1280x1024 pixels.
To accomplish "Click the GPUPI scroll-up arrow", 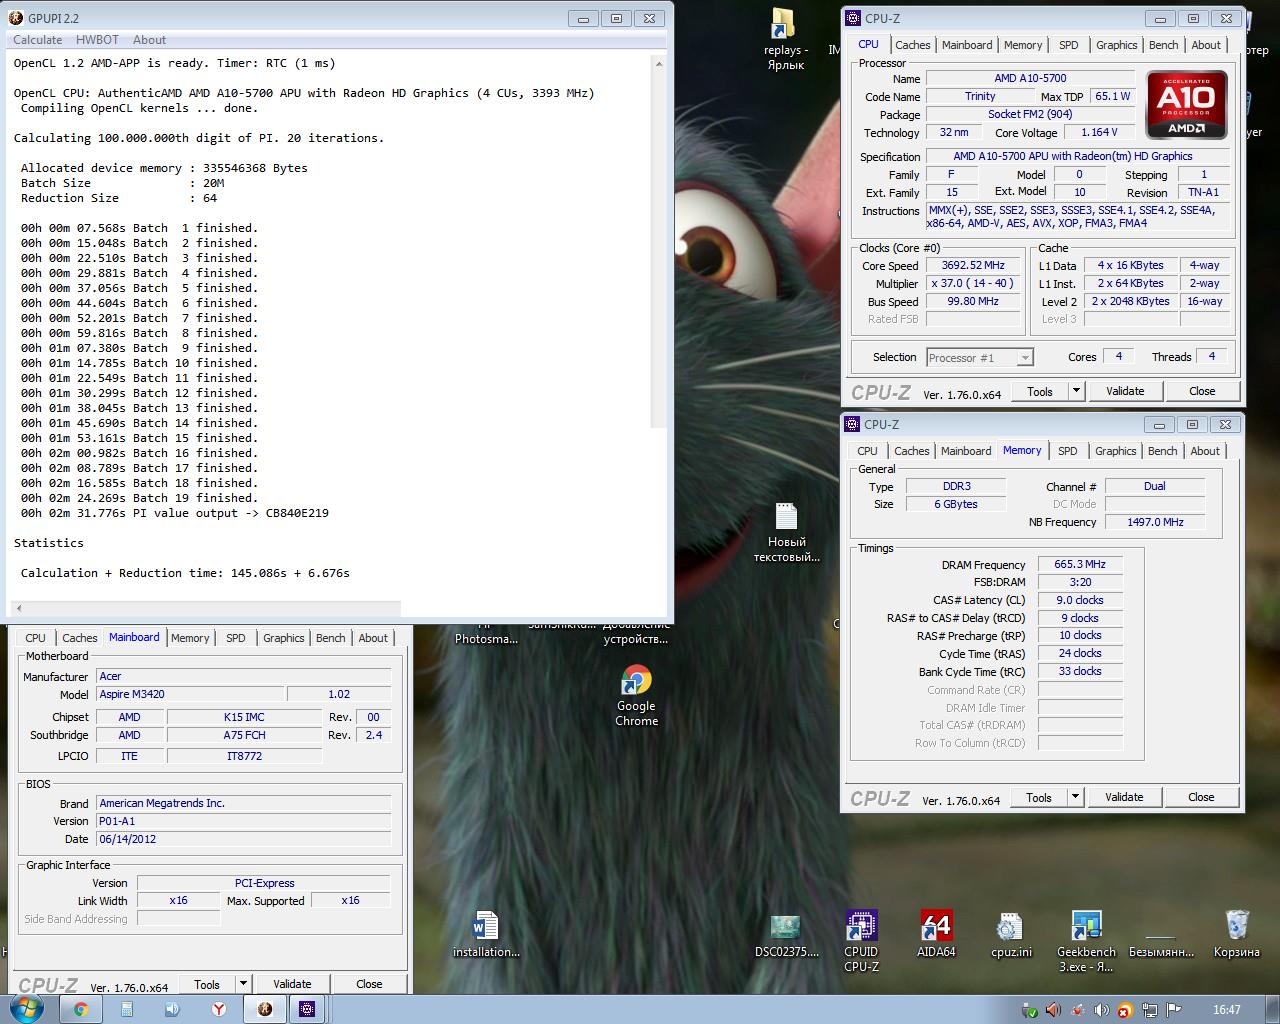I will point(659,63).
